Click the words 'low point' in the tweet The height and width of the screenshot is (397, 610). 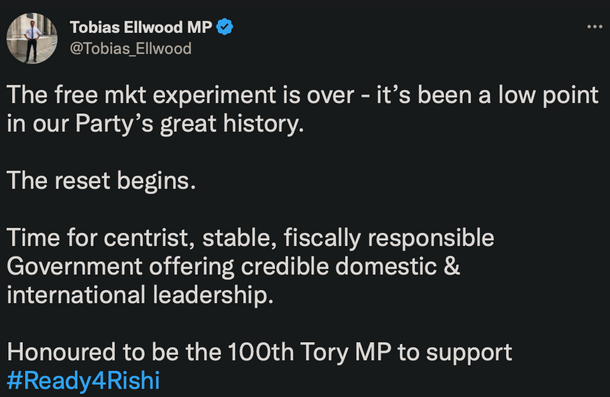click(x=549, y=95)
